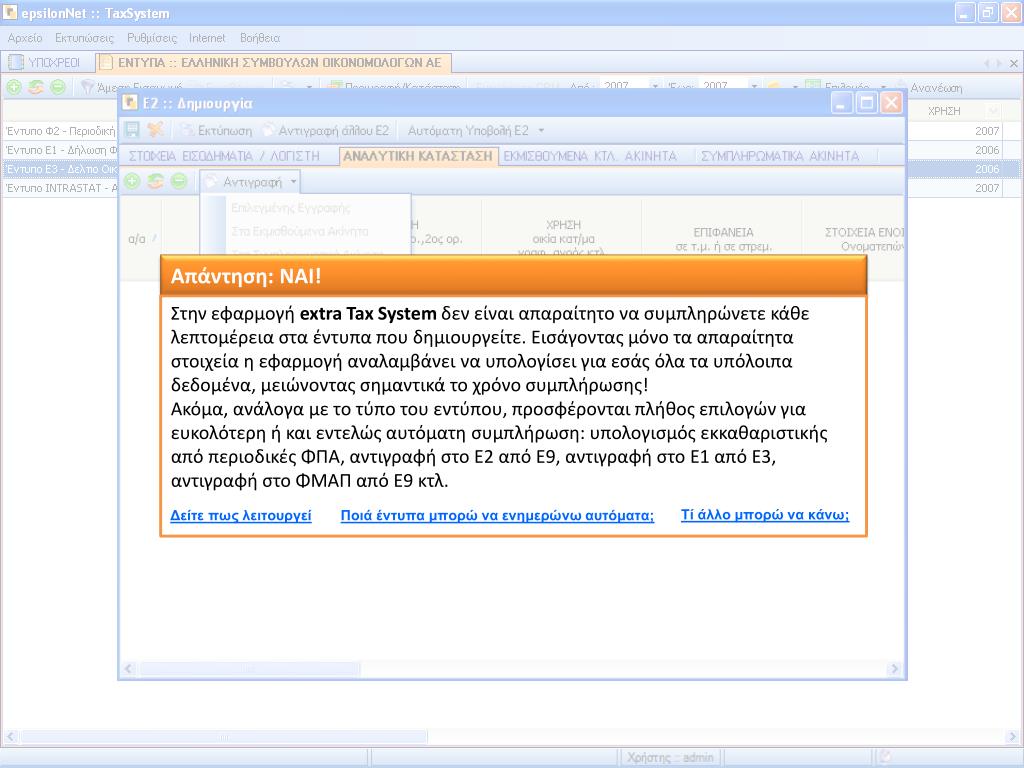Image resolution: width=1024 pixels, height=768 pixels.
Task: Expand the Αυτόματη Υποβολή Ε2 dropdown arrow
Action: click(541, 131)
